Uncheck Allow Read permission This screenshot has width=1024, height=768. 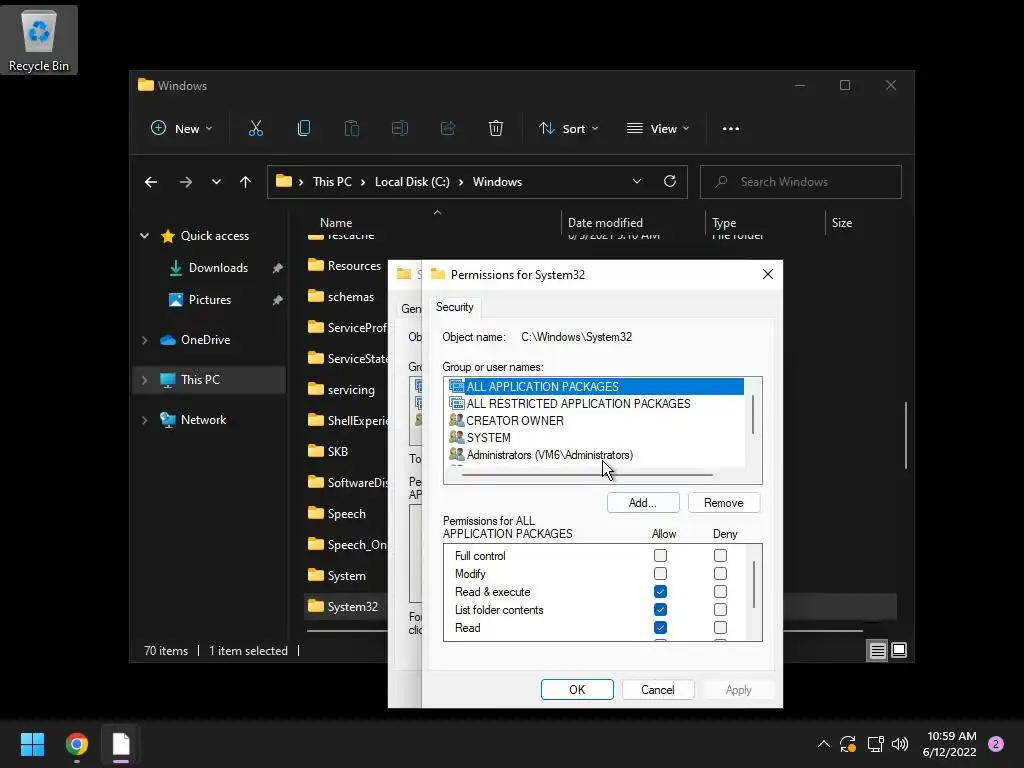coord(660,628)
